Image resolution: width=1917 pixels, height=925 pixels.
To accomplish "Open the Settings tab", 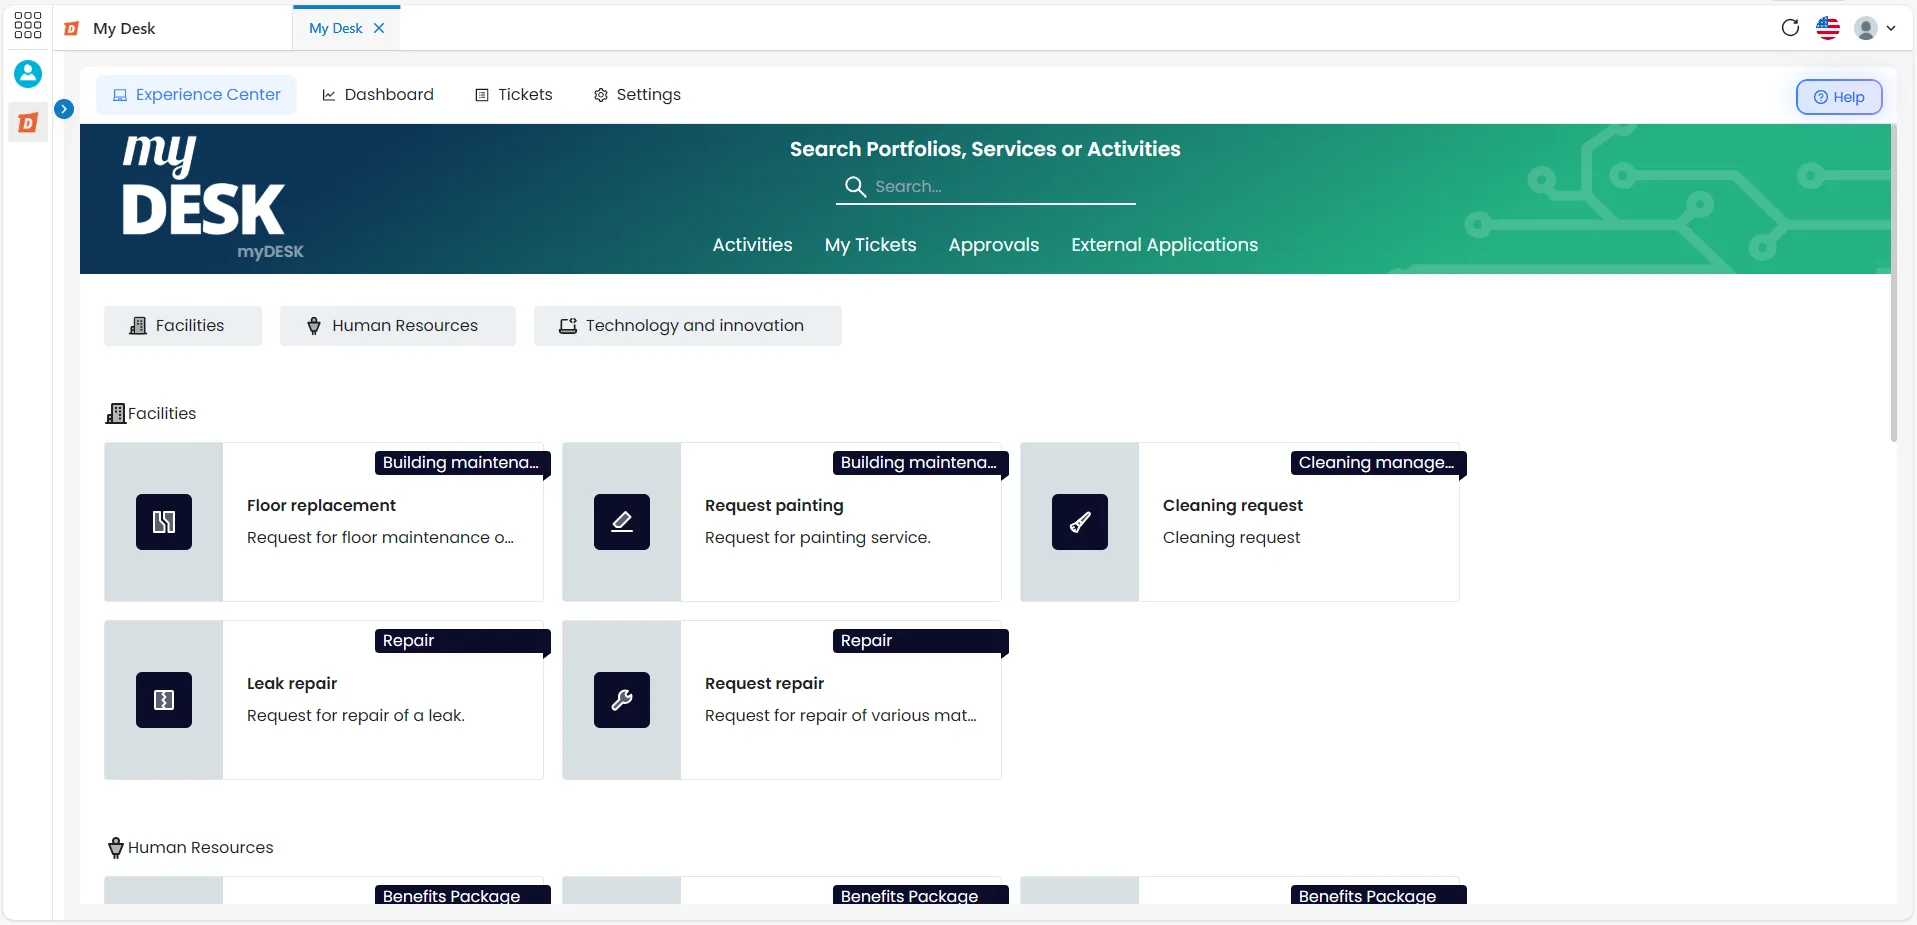I will tap(637, 95).
